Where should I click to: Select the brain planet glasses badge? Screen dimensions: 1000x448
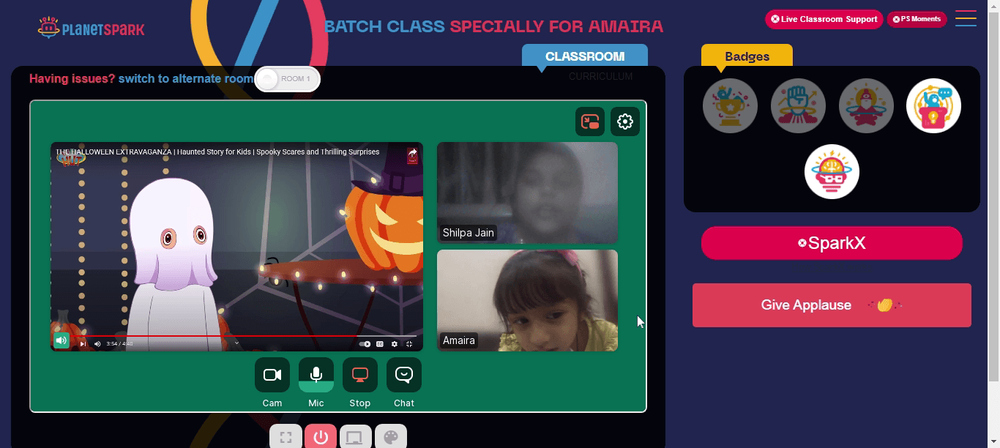tap(832, 172)
